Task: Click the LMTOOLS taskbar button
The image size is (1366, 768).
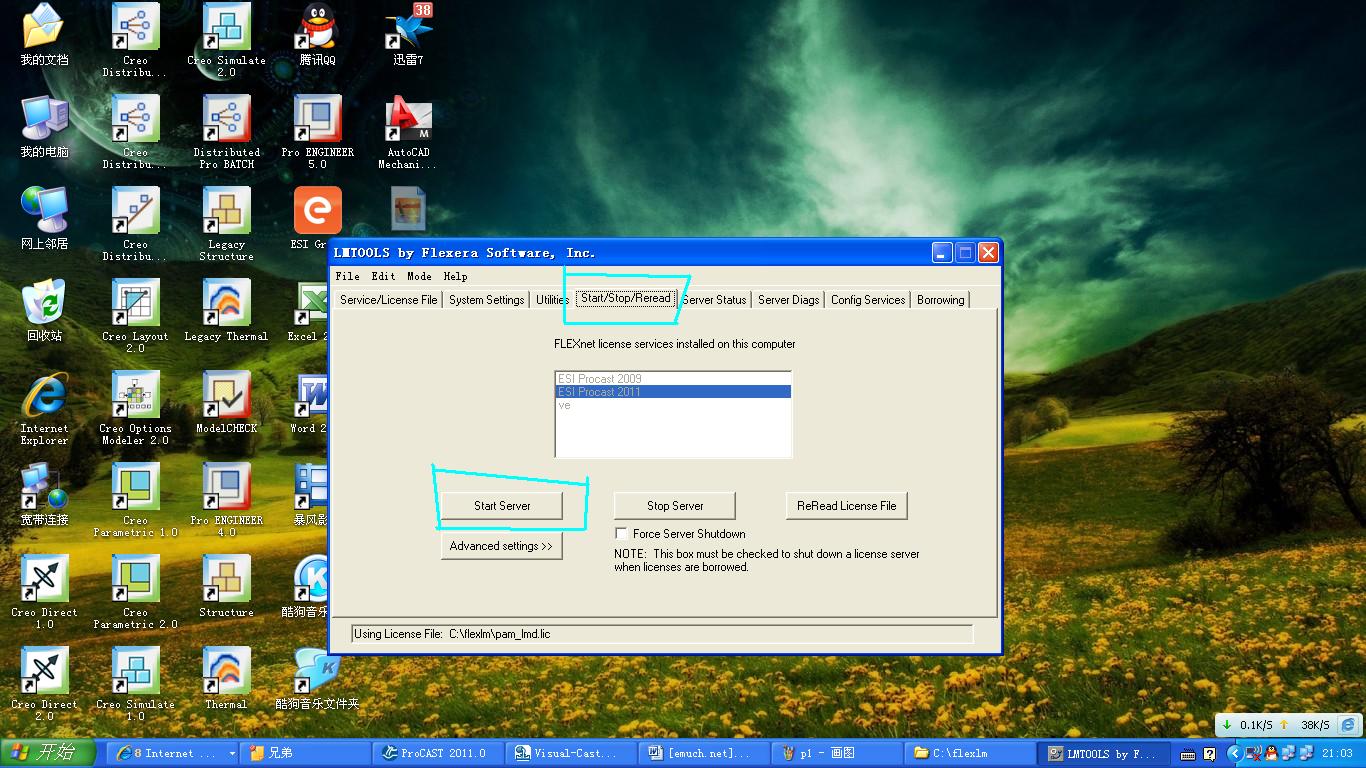Action: click(1101, 753)
